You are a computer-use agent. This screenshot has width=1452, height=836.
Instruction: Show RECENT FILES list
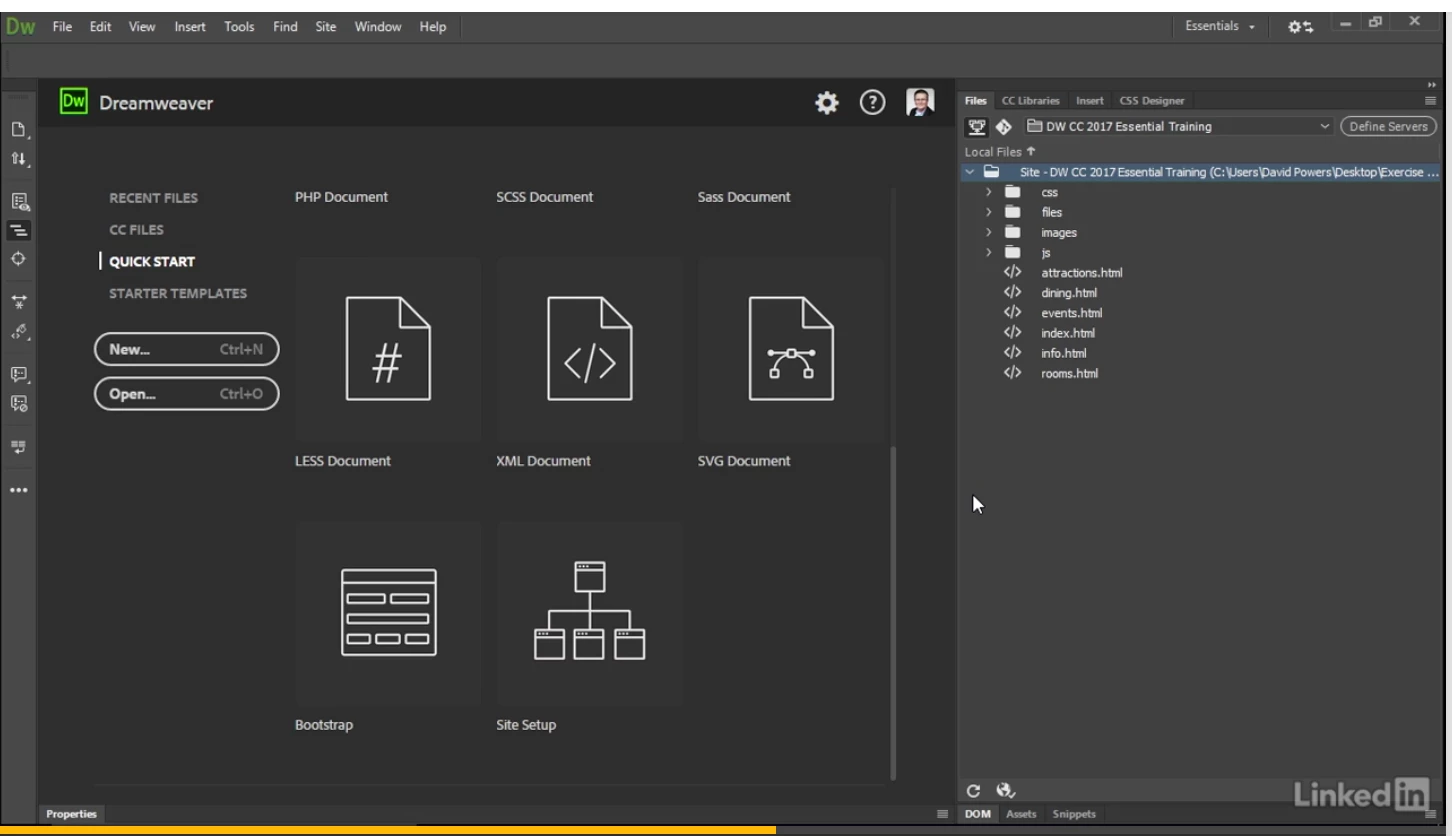click(x=153, y=198)
